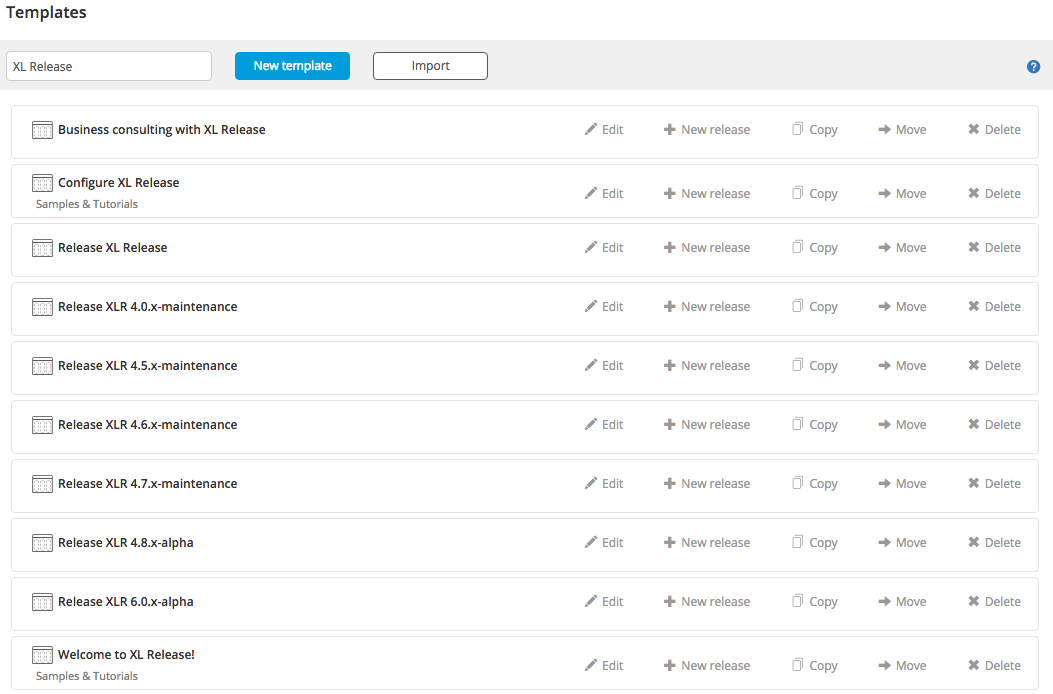Edit the Welcome to XL Release! template
This screenshot has width=1053, height=694.
pyautogui.click(x=604, y=666)
